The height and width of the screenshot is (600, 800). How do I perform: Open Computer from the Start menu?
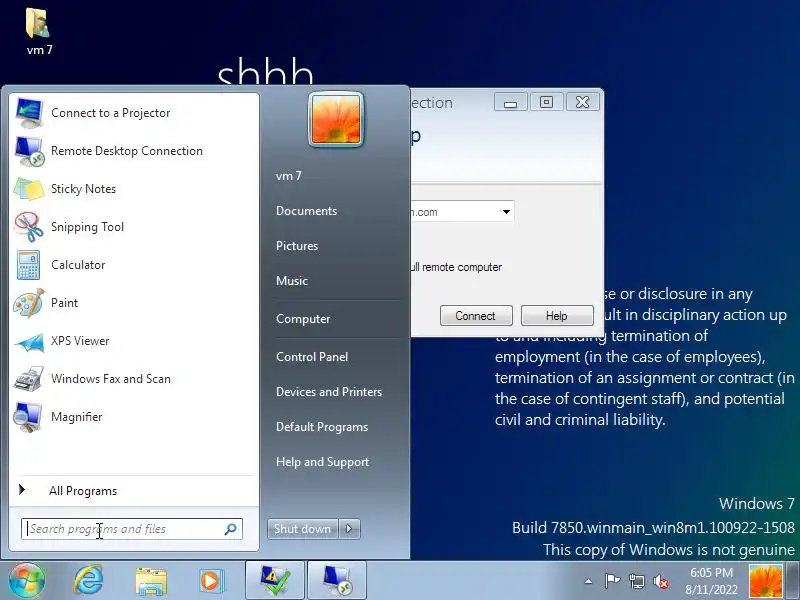click(303, 319)
